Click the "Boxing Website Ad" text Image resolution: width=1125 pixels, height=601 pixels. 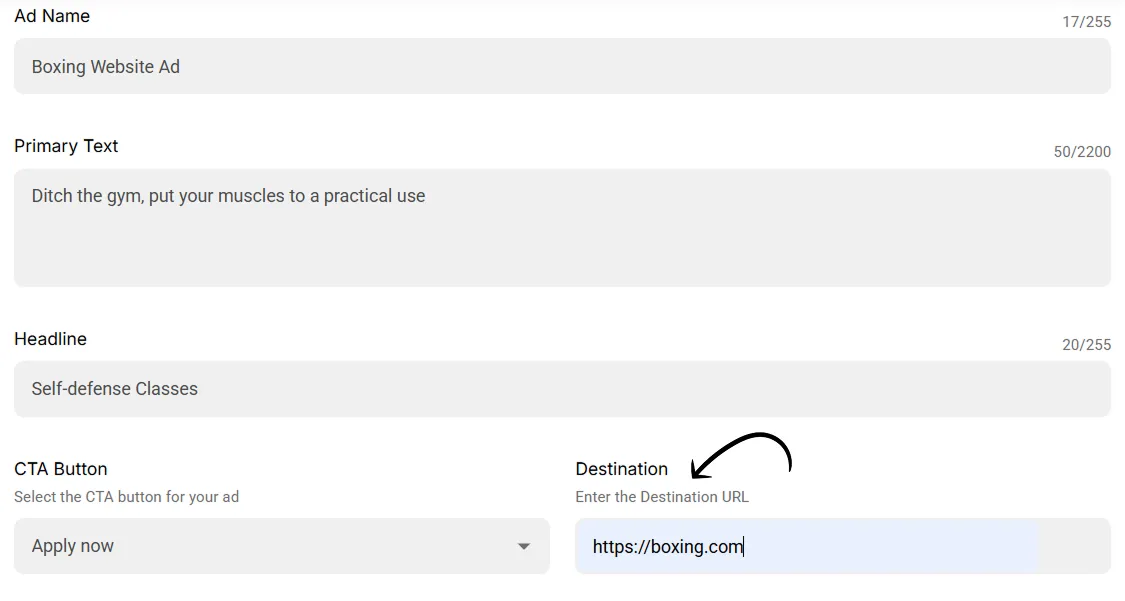(x=106, y=66)
